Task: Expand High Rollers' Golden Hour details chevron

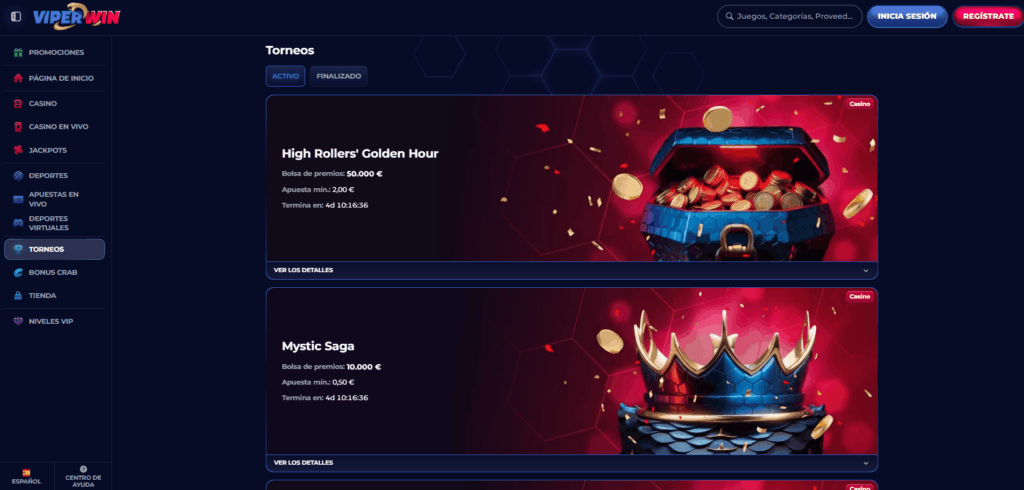Action: [866, 270]
